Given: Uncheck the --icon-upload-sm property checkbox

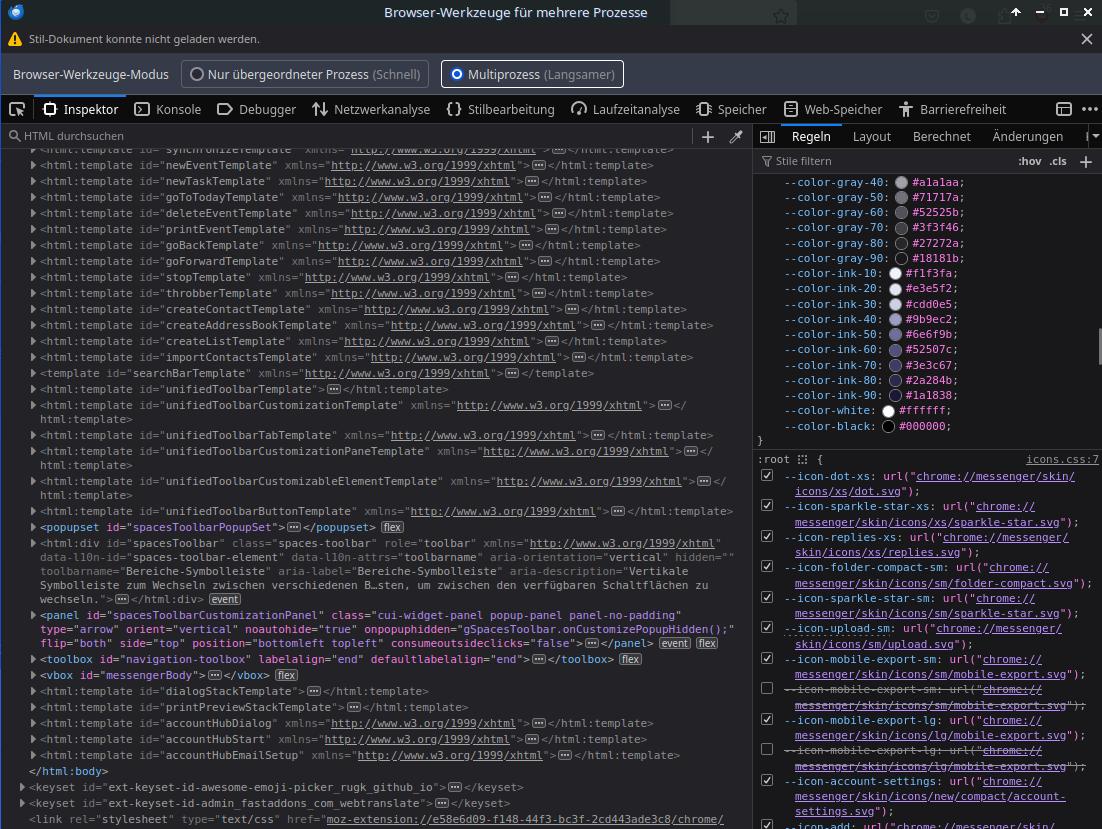Looking at the screenshot, I should pyautogui.click(x=767, y=628).
